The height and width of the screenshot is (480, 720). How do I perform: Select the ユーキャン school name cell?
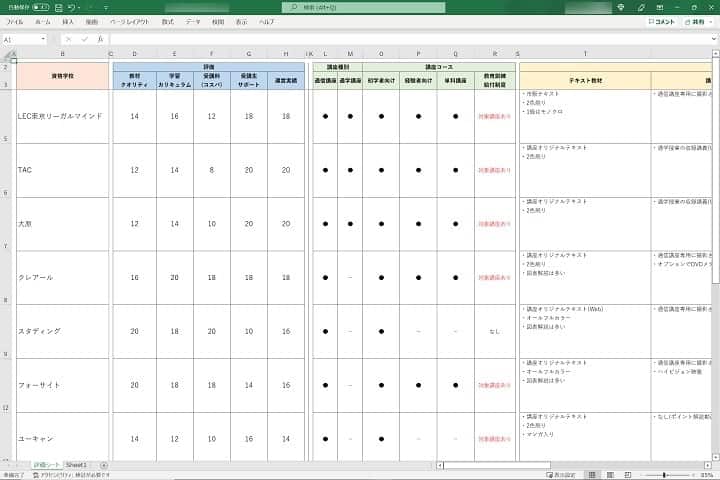(x=62, y=437)
